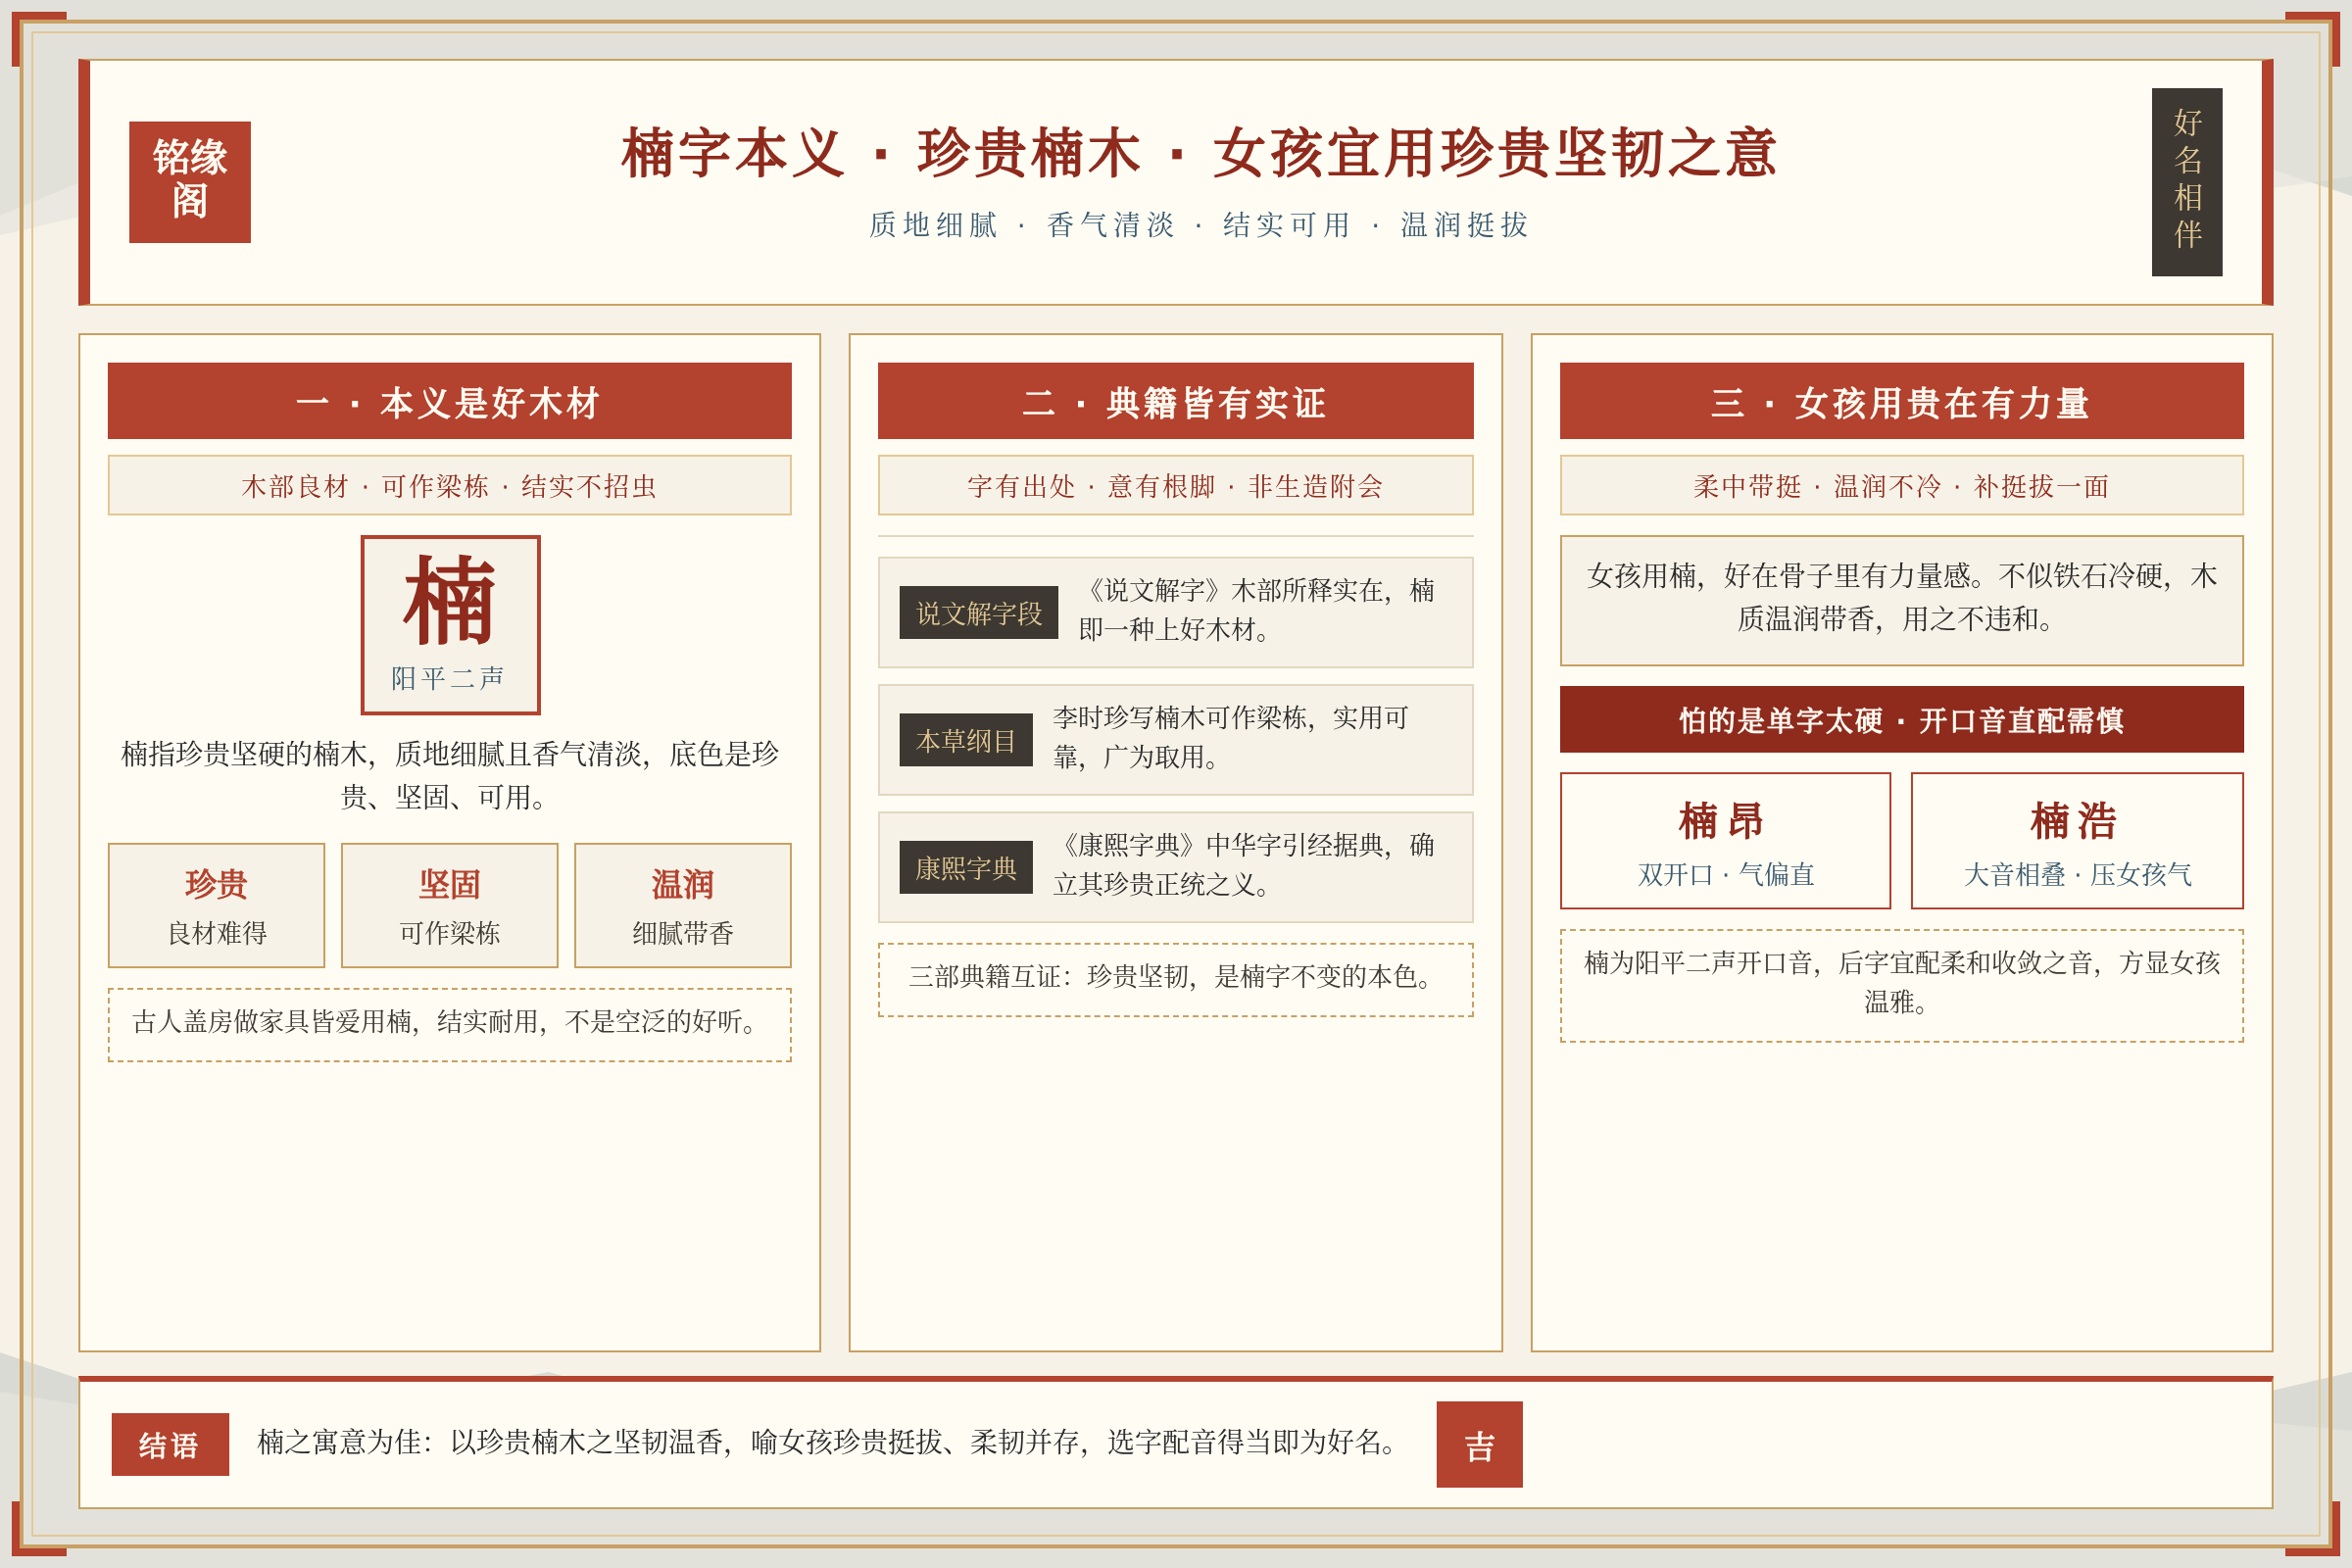Click the text 木部良材·可作梁栋·结实不招虫
Image resolution: width=2352 pixels, height=1568 pixels.
(450, 486)
